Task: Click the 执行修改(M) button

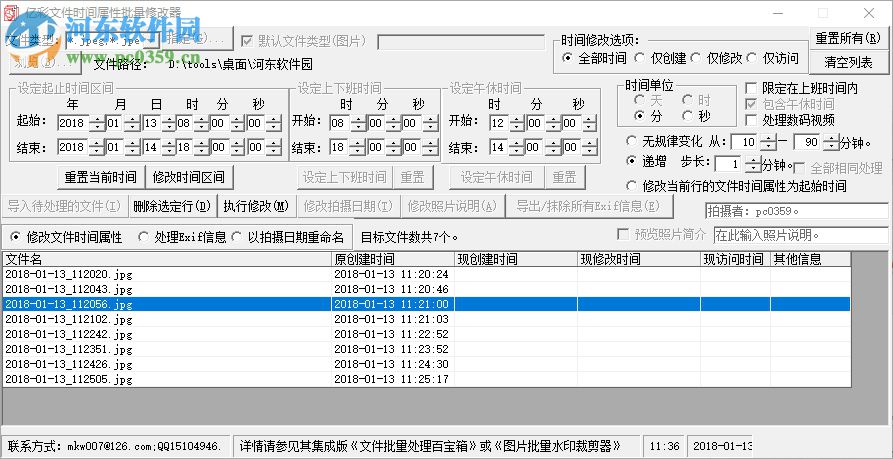Action: click(x=256, y=206)
